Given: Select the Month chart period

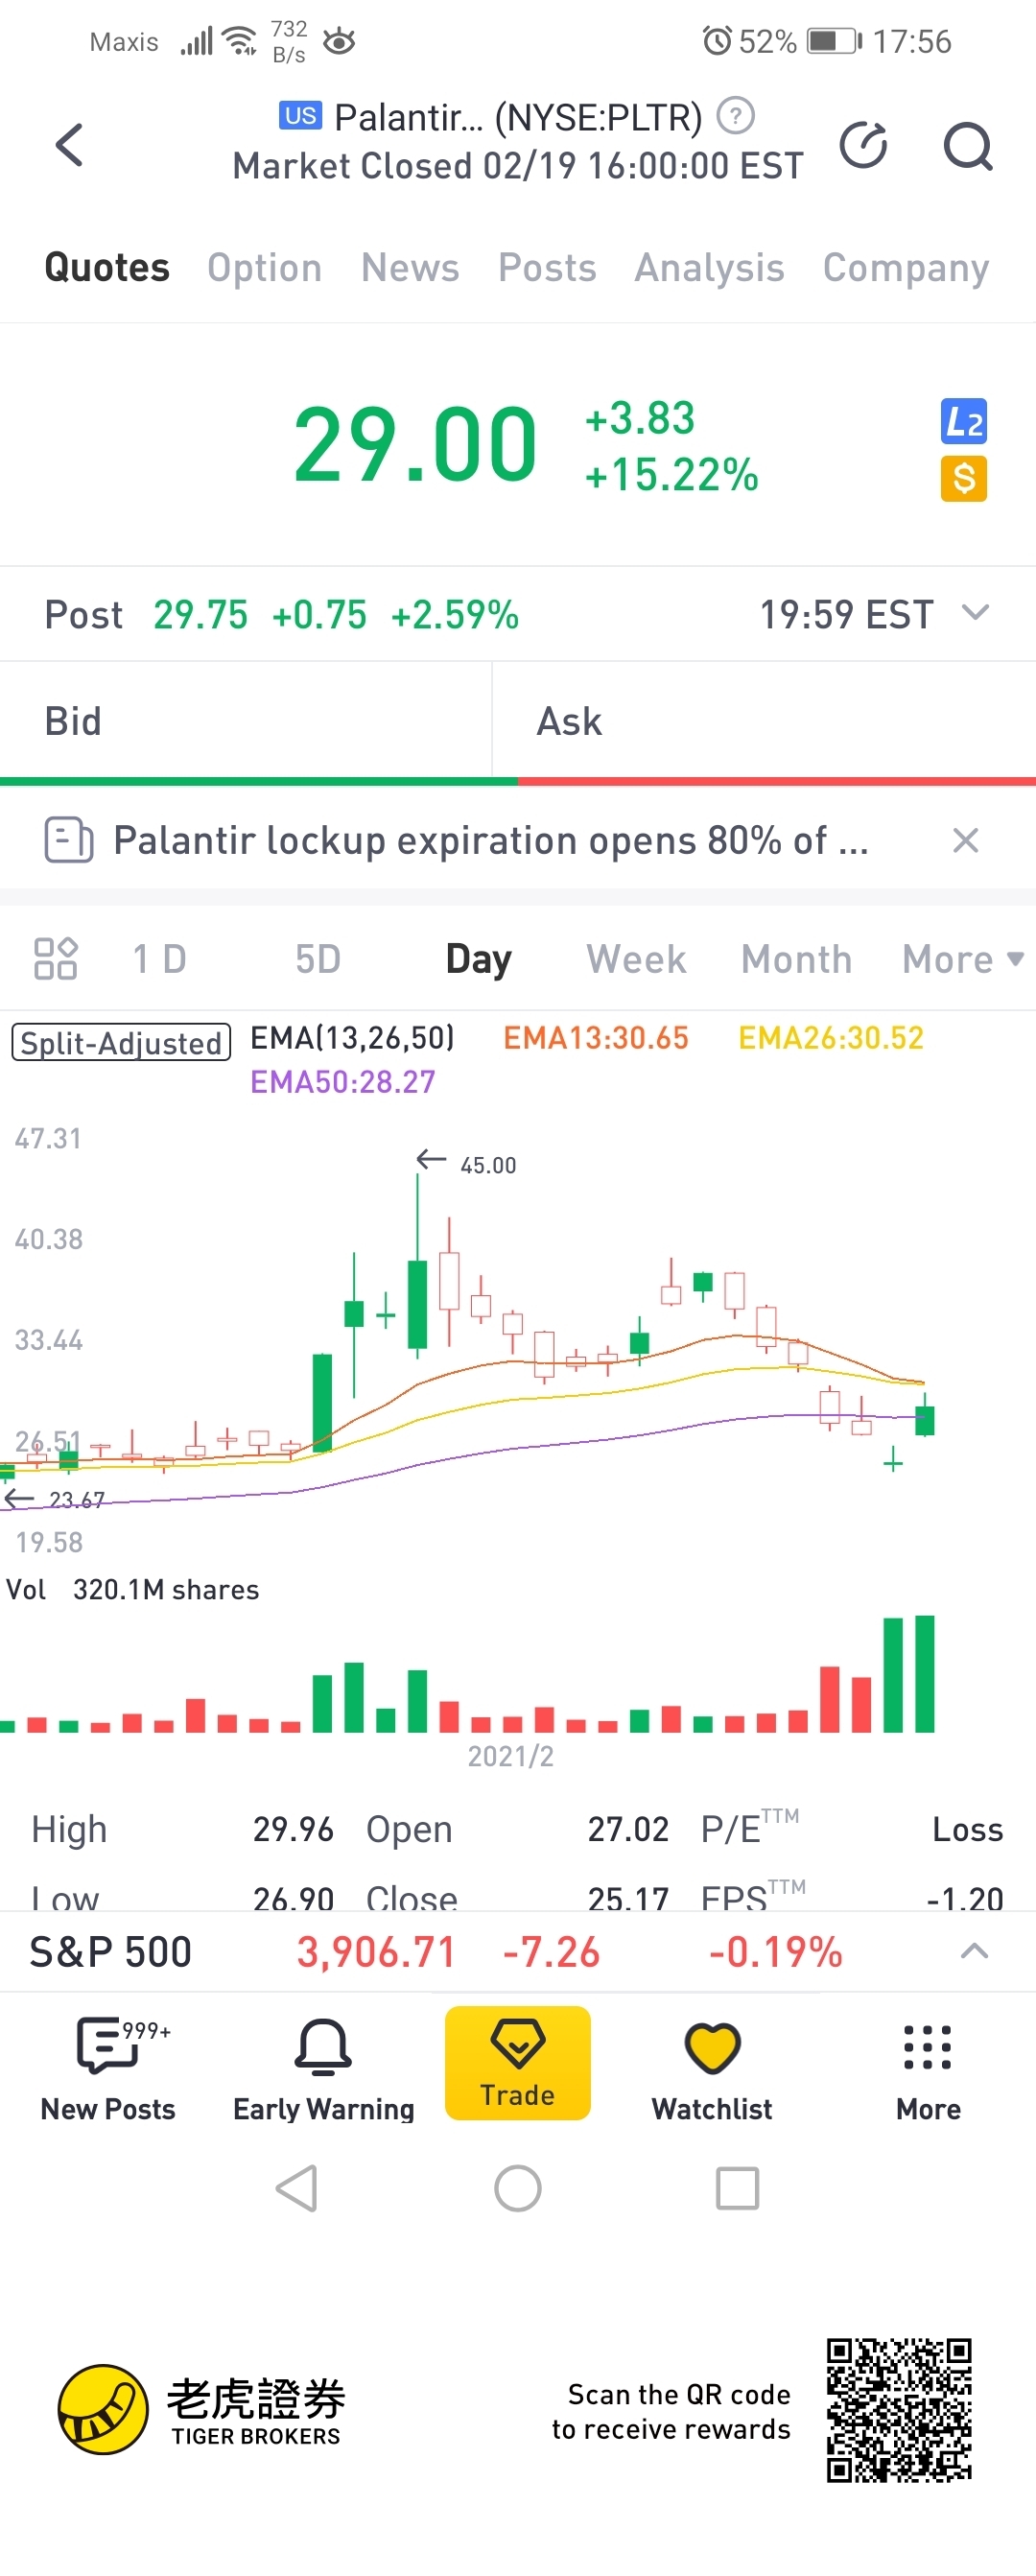Looking at the screenshot, I should (796, 958).
